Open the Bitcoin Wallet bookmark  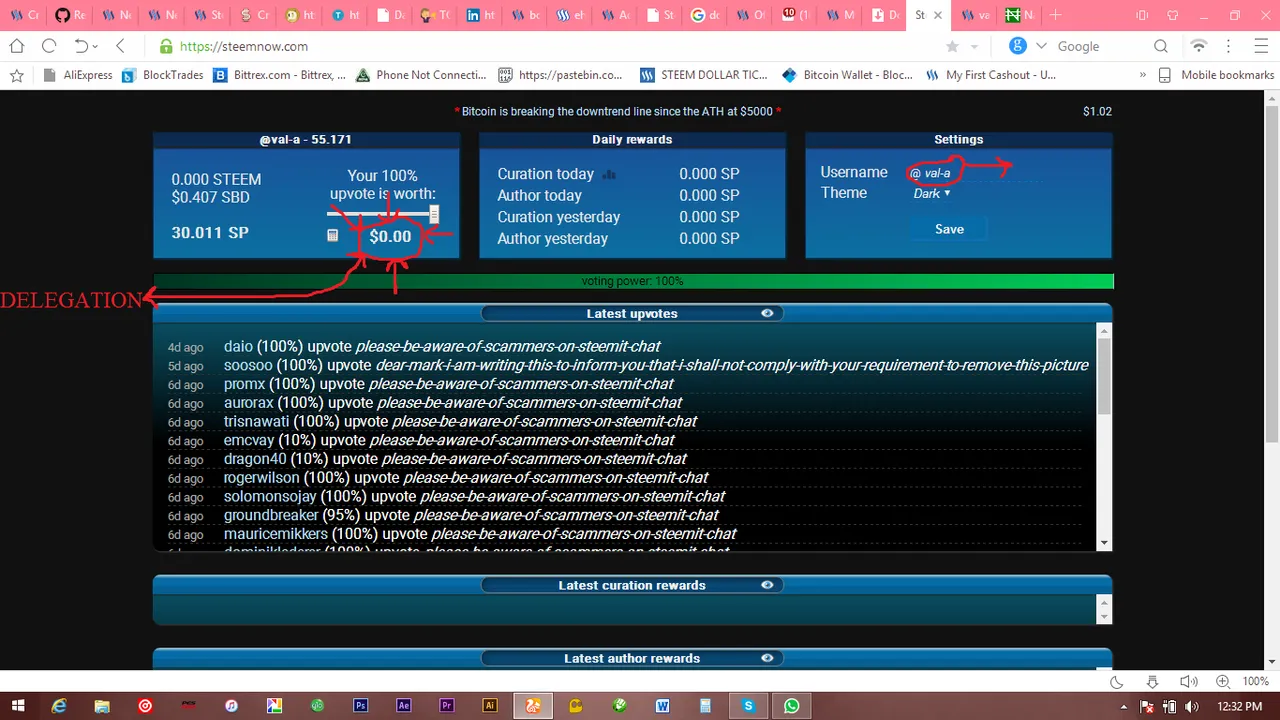850,75
